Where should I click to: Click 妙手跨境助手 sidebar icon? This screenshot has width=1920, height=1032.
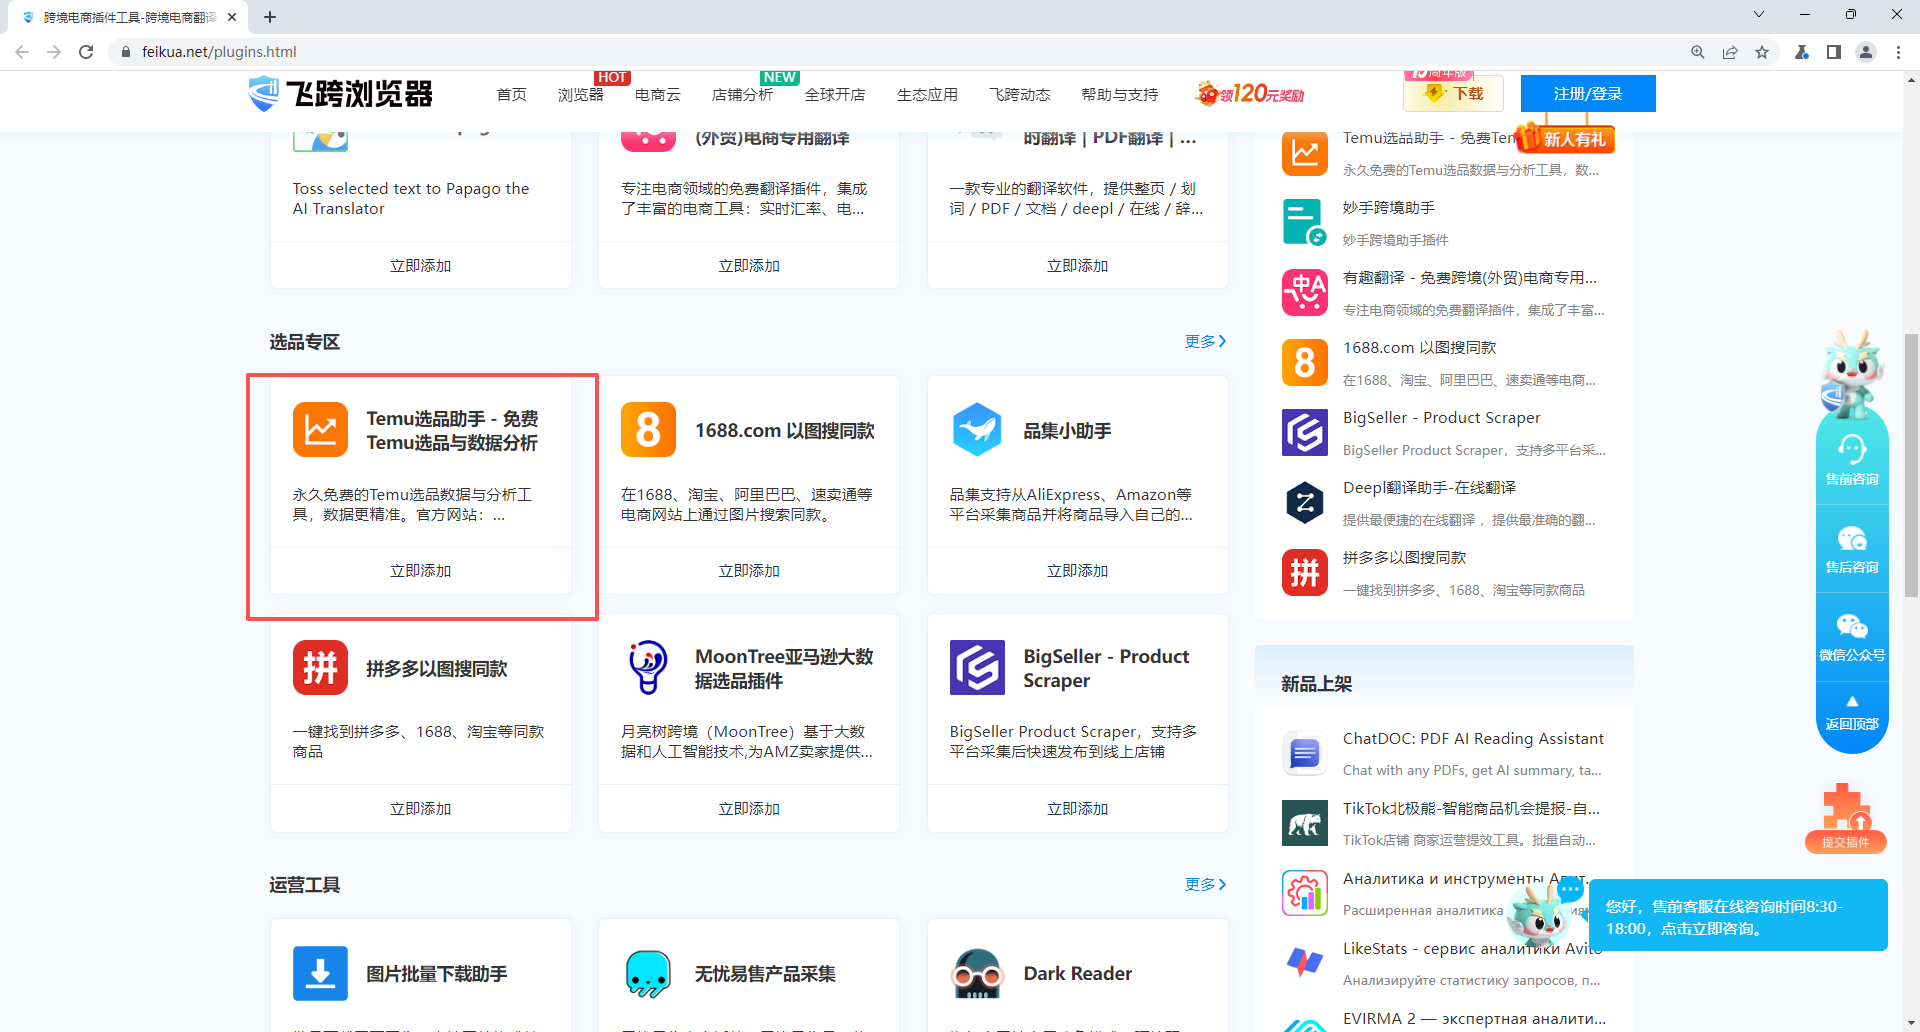[x=1305, y=222]
